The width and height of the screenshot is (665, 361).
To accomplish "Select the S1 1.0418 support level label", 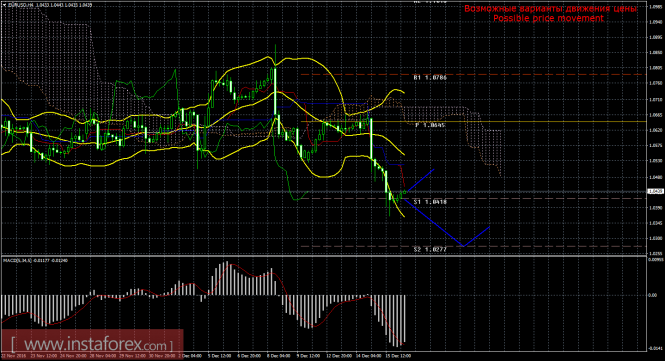I will point(430,202).
